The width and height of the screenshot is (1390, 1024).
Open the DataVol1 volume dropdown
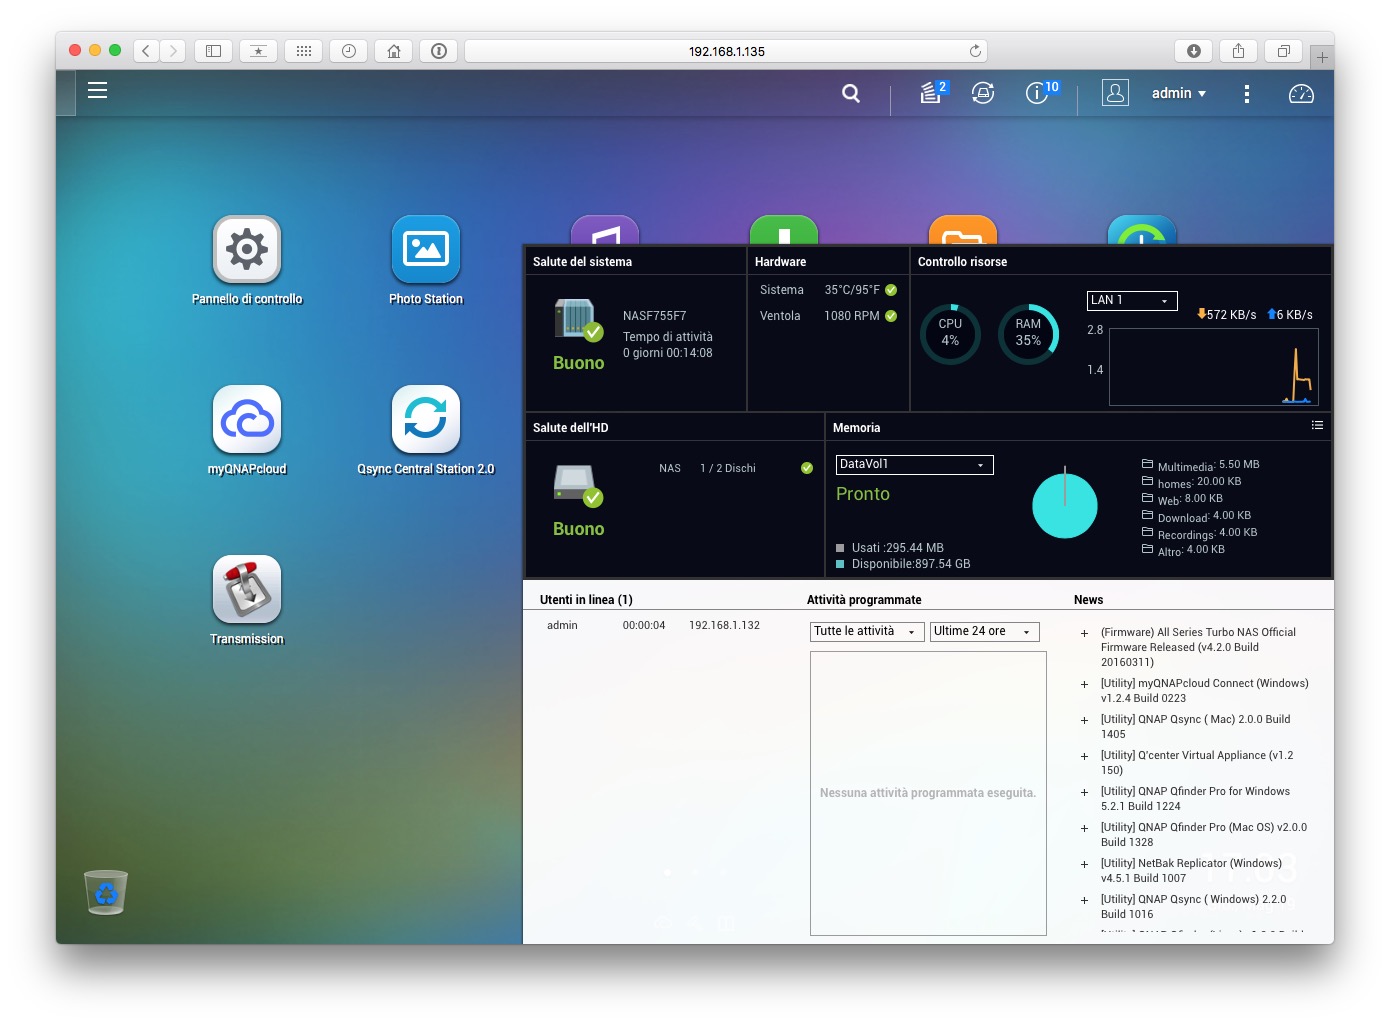click(x=915, y=464)
